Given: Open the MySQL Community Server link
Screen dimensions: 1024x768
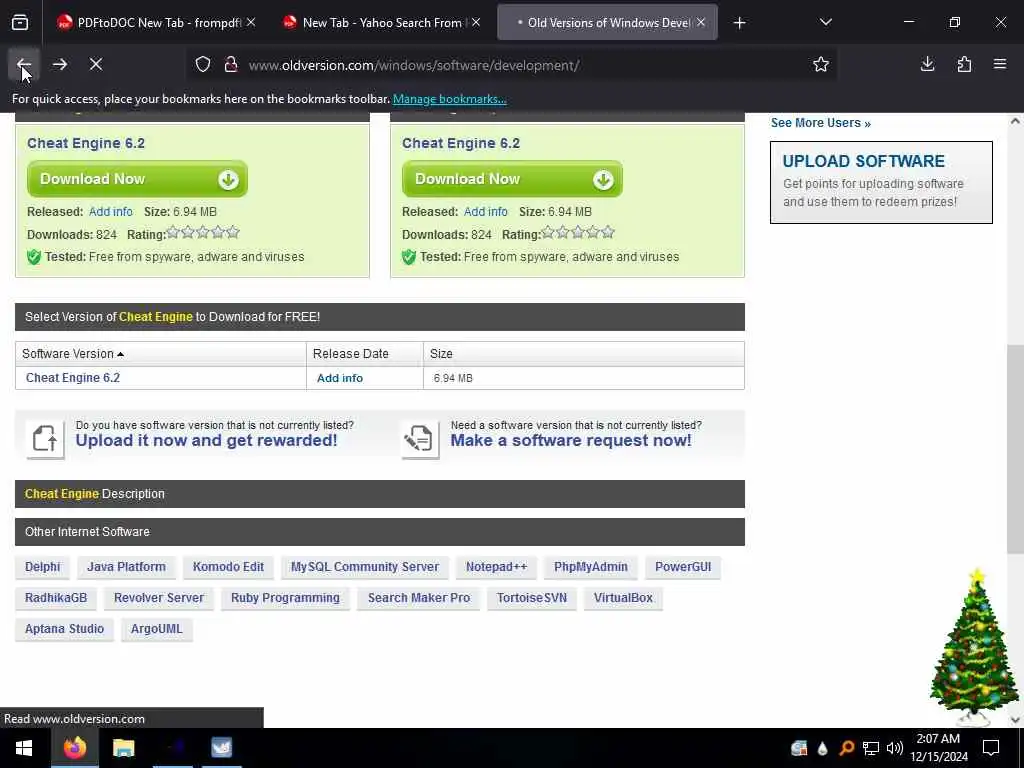Looking at the screenshot, I should pyautogui.click(x=364, y=567).
